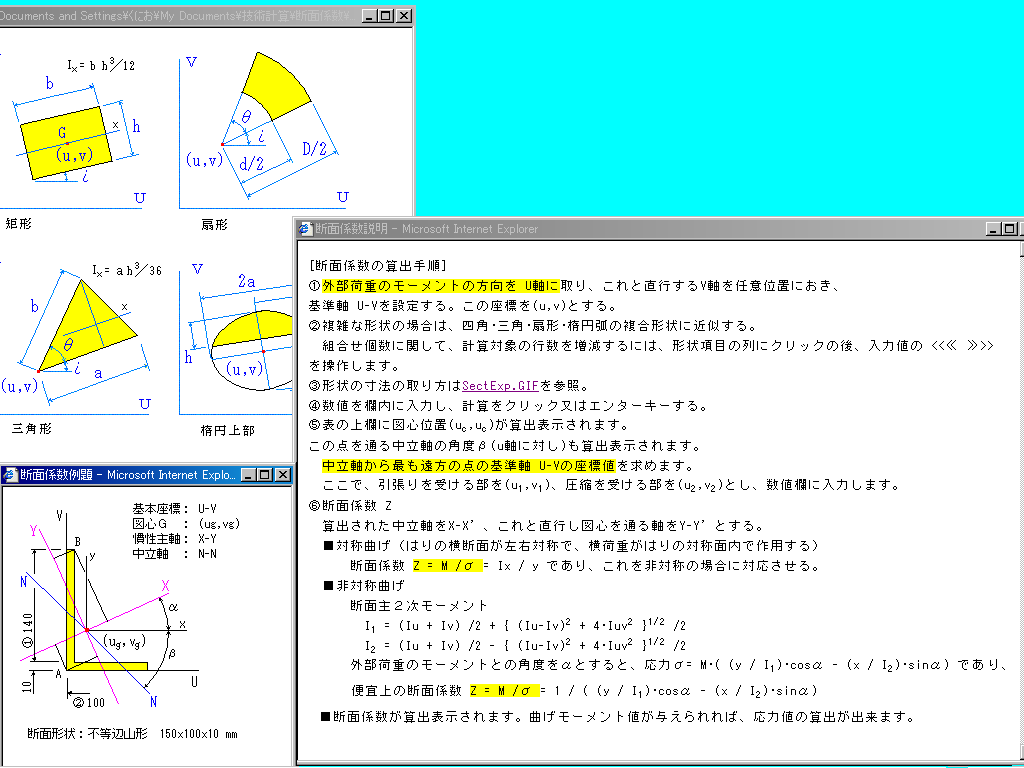Maximize the 断面係数説明 window
This screenshot has height=768, width=1024.
click(1008, 229)
